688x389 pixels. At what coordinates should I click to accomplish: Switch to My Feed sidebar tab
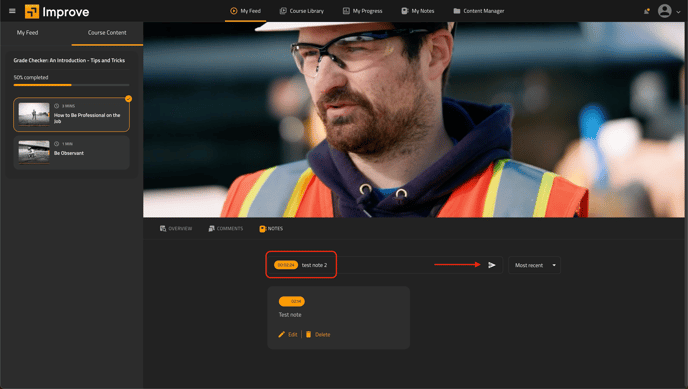(x=27, y=32)
